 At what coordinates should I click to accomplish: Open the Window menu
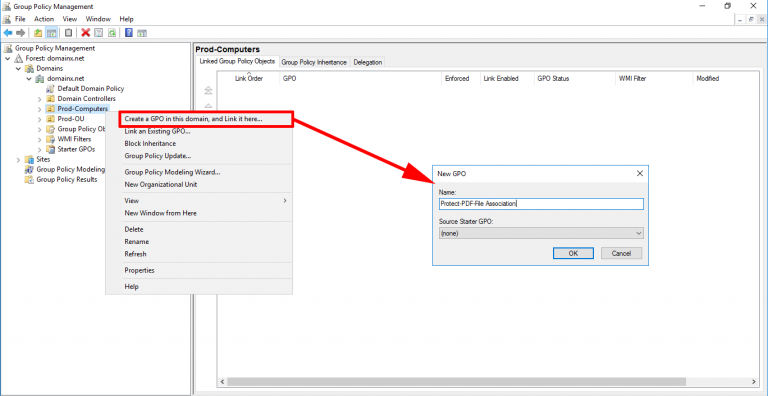[98, 19]
